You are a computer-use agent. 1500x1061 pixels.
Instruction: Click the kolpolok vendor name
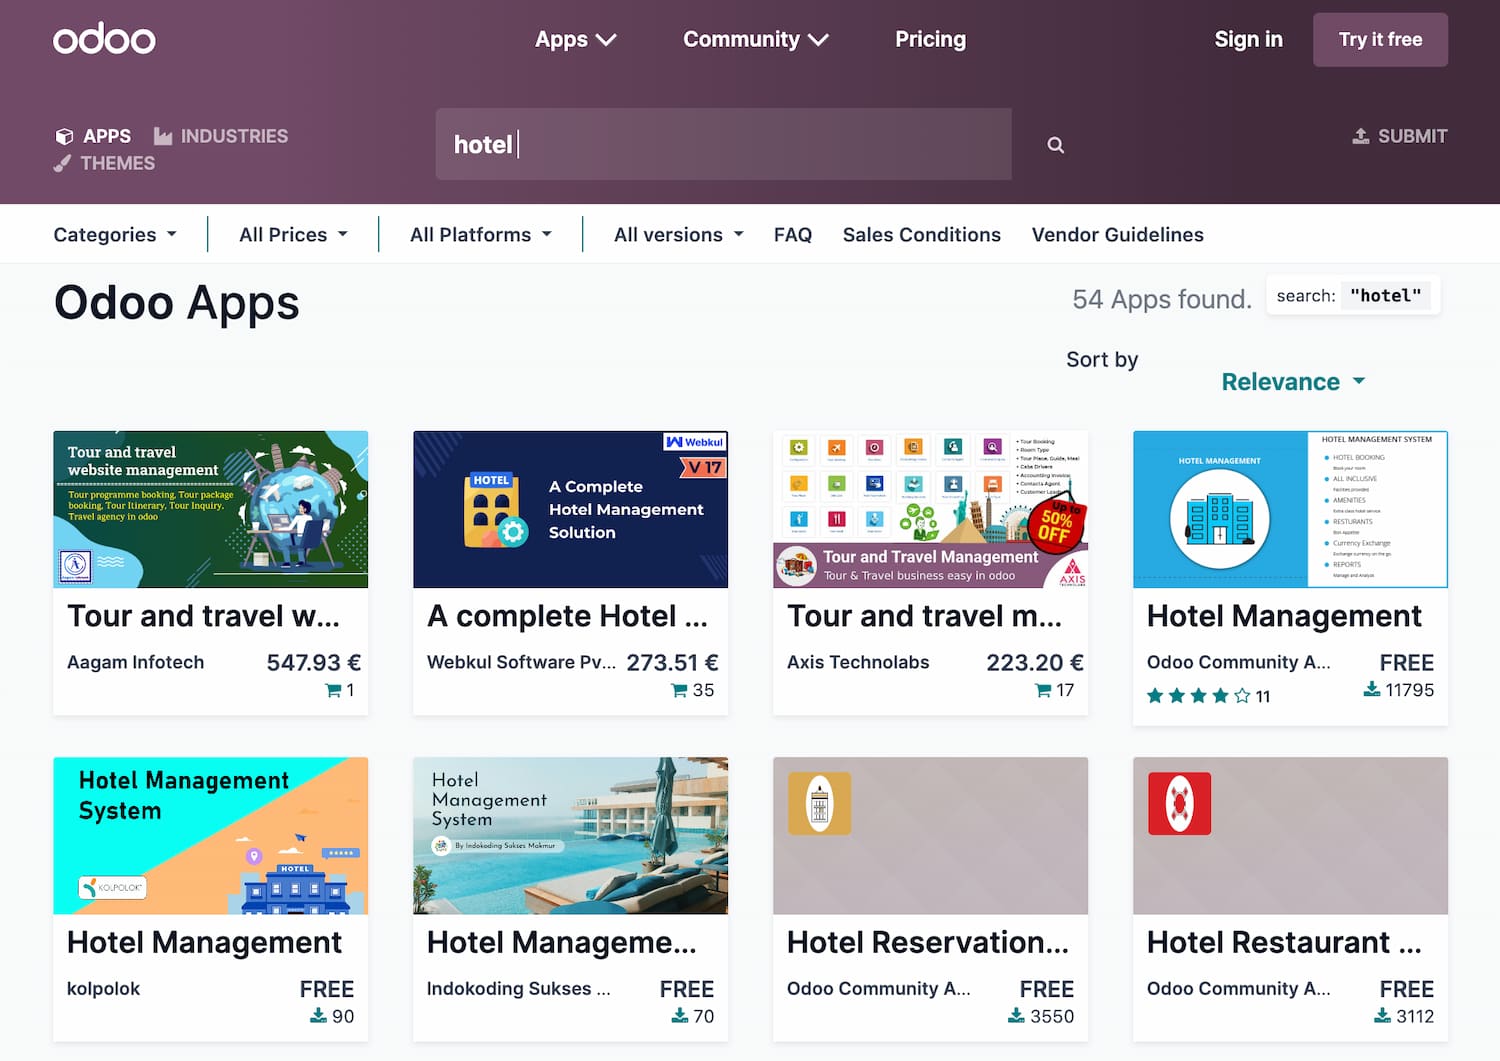click(x=103, y=988)
